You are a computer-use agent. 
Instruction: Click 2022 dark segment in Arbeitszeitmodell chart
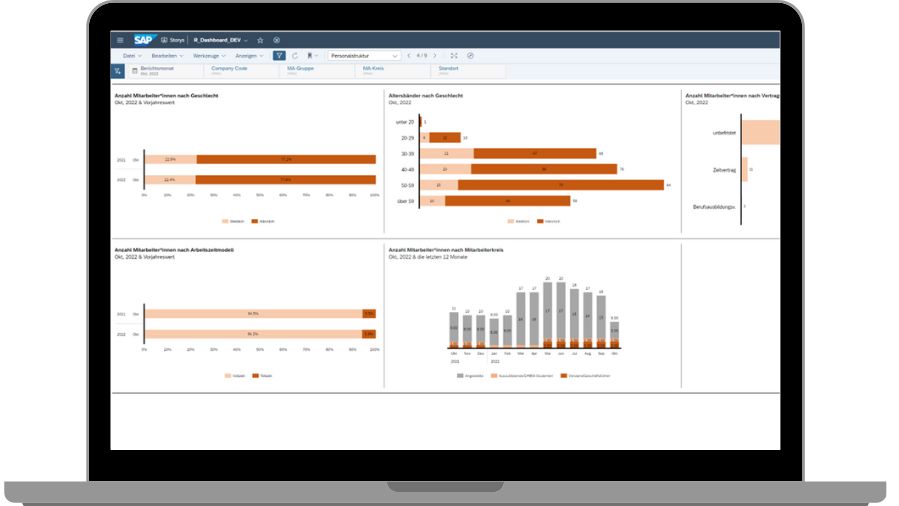click(369, 334)
